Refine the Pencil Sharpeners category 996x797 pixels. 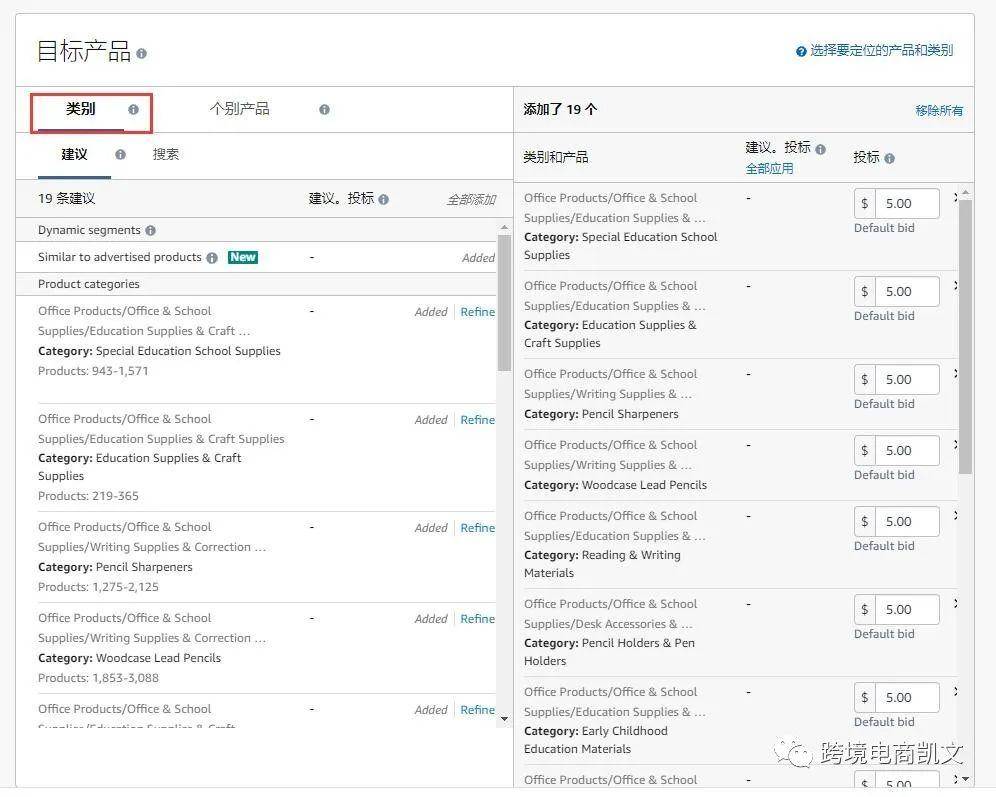coord(477,528)
